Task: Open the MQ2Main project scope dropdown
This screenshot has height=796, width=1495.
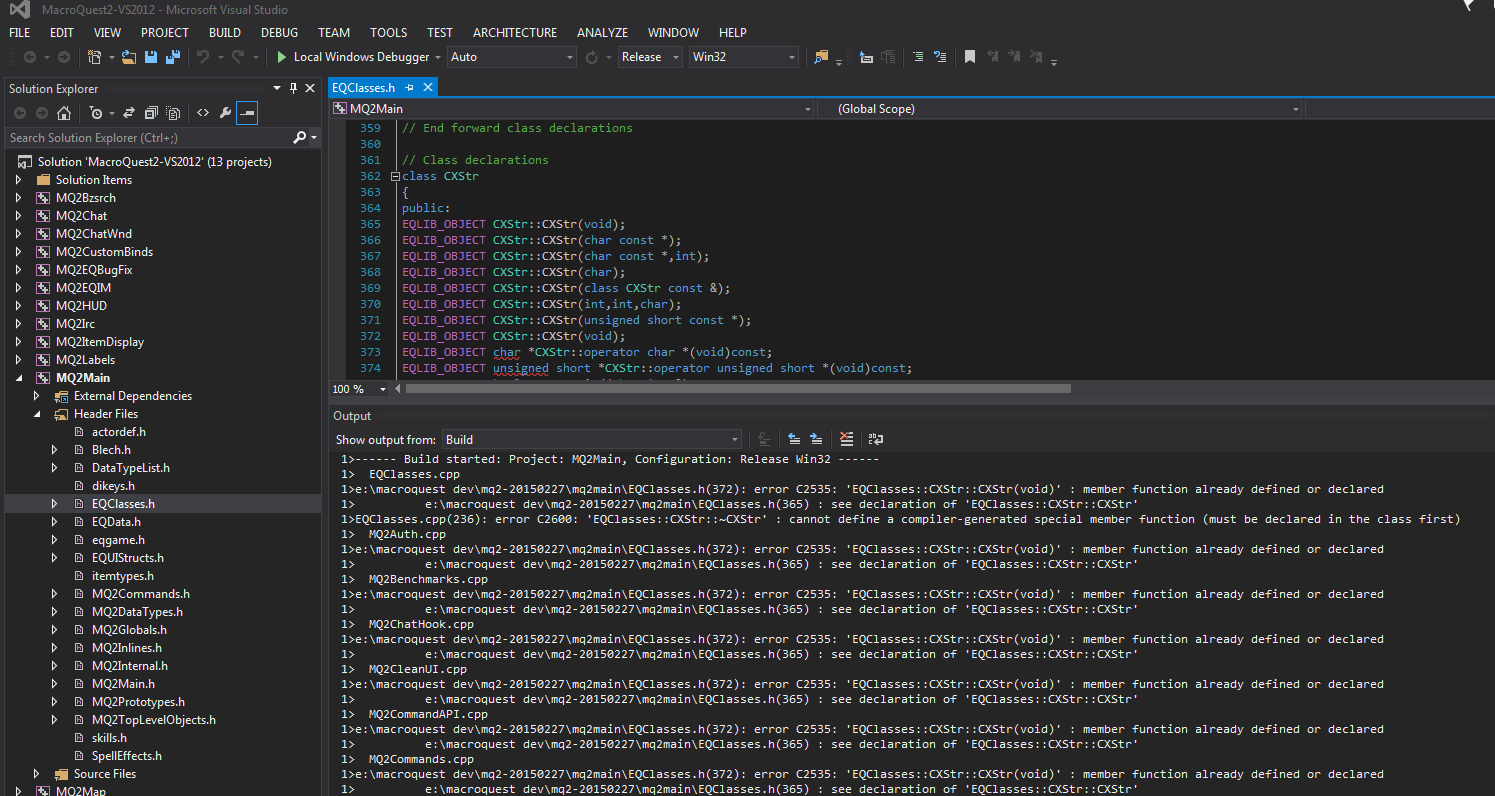Action: click(x=572, y=109)
